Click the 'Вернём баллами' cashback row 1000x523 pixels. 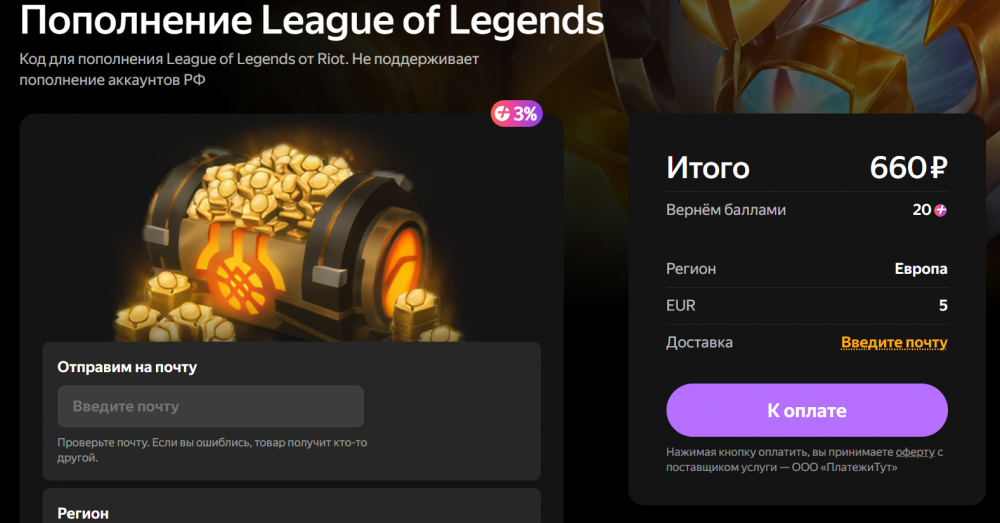pyautogui.click(x=807, y=210)
